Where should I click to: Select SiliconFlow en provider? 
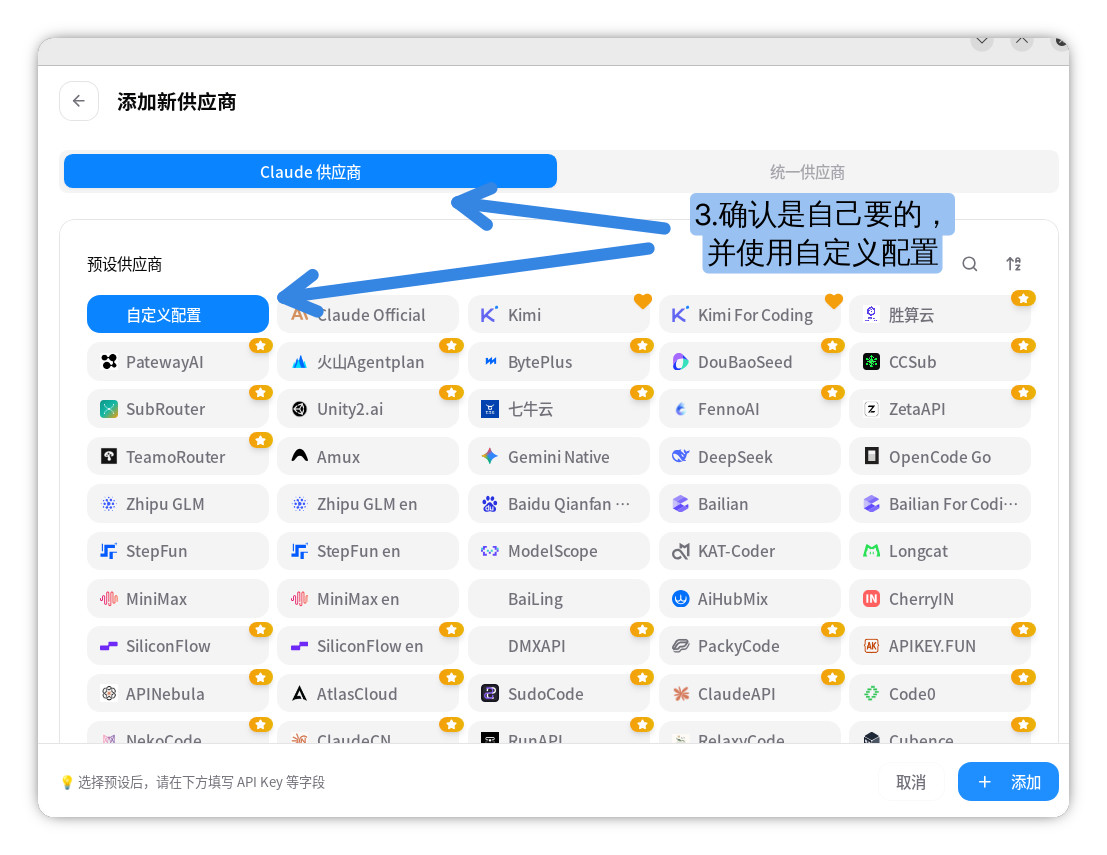coord(368,645)
